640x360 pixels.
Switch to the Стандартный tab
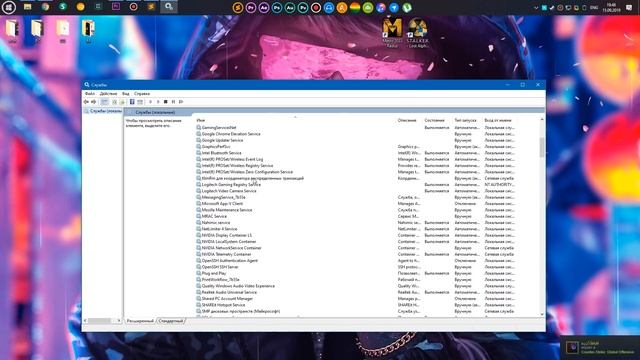[171, 321]
